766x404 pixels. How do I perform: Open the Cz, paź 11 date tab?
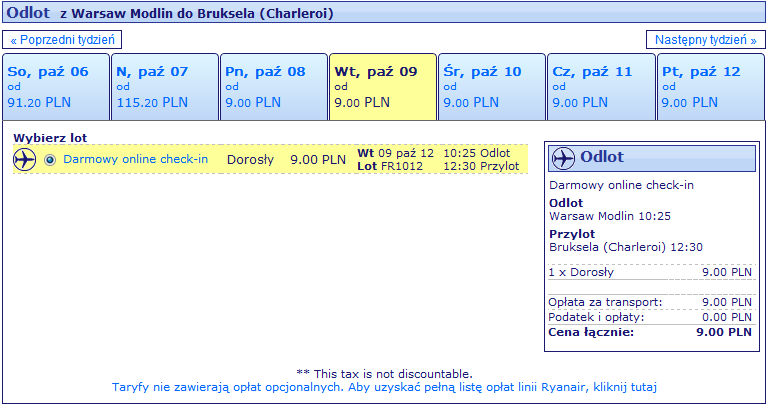[601, 87]
